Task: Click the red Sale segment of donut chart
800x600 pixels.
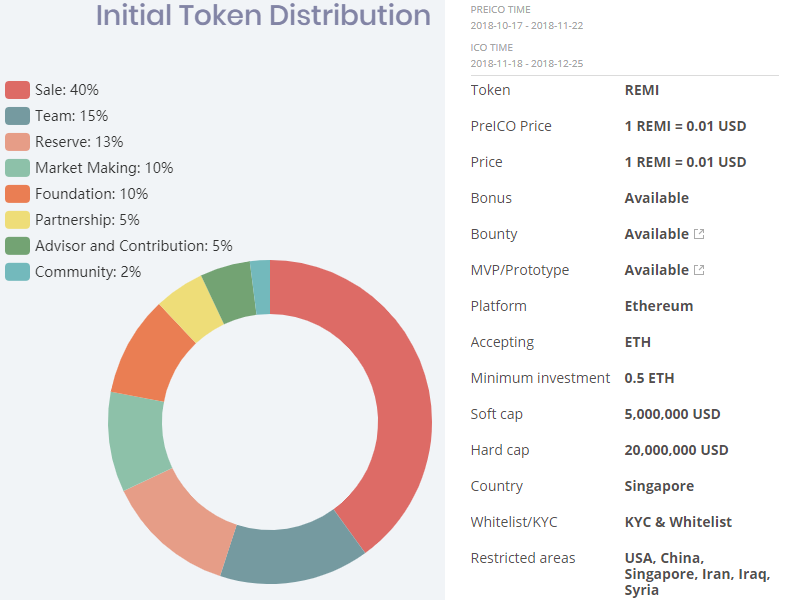Action: (395, 400)
